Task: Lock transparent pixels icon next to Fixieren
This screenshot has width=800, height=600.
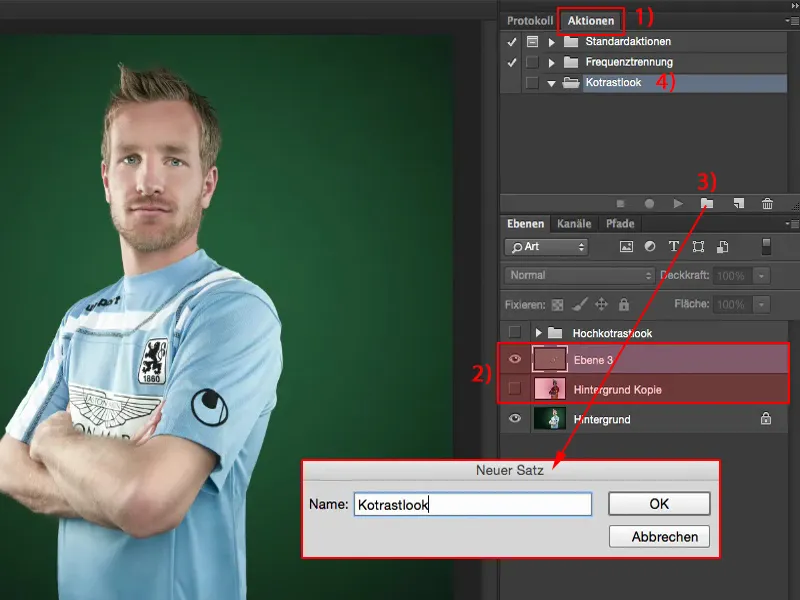Action: tap(558, 305)
